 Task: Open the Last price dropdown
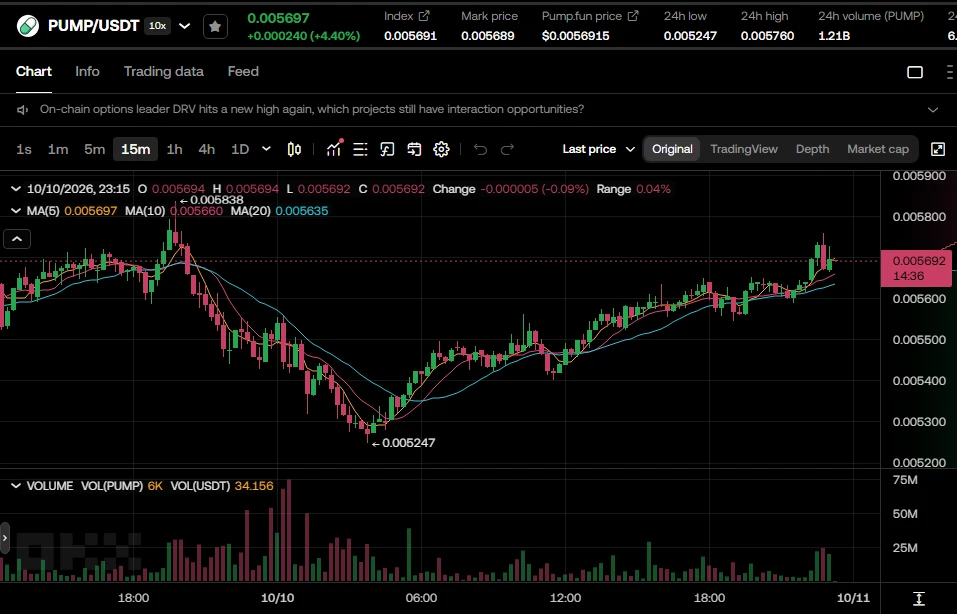pyautogui.click(x=599, y=149)
